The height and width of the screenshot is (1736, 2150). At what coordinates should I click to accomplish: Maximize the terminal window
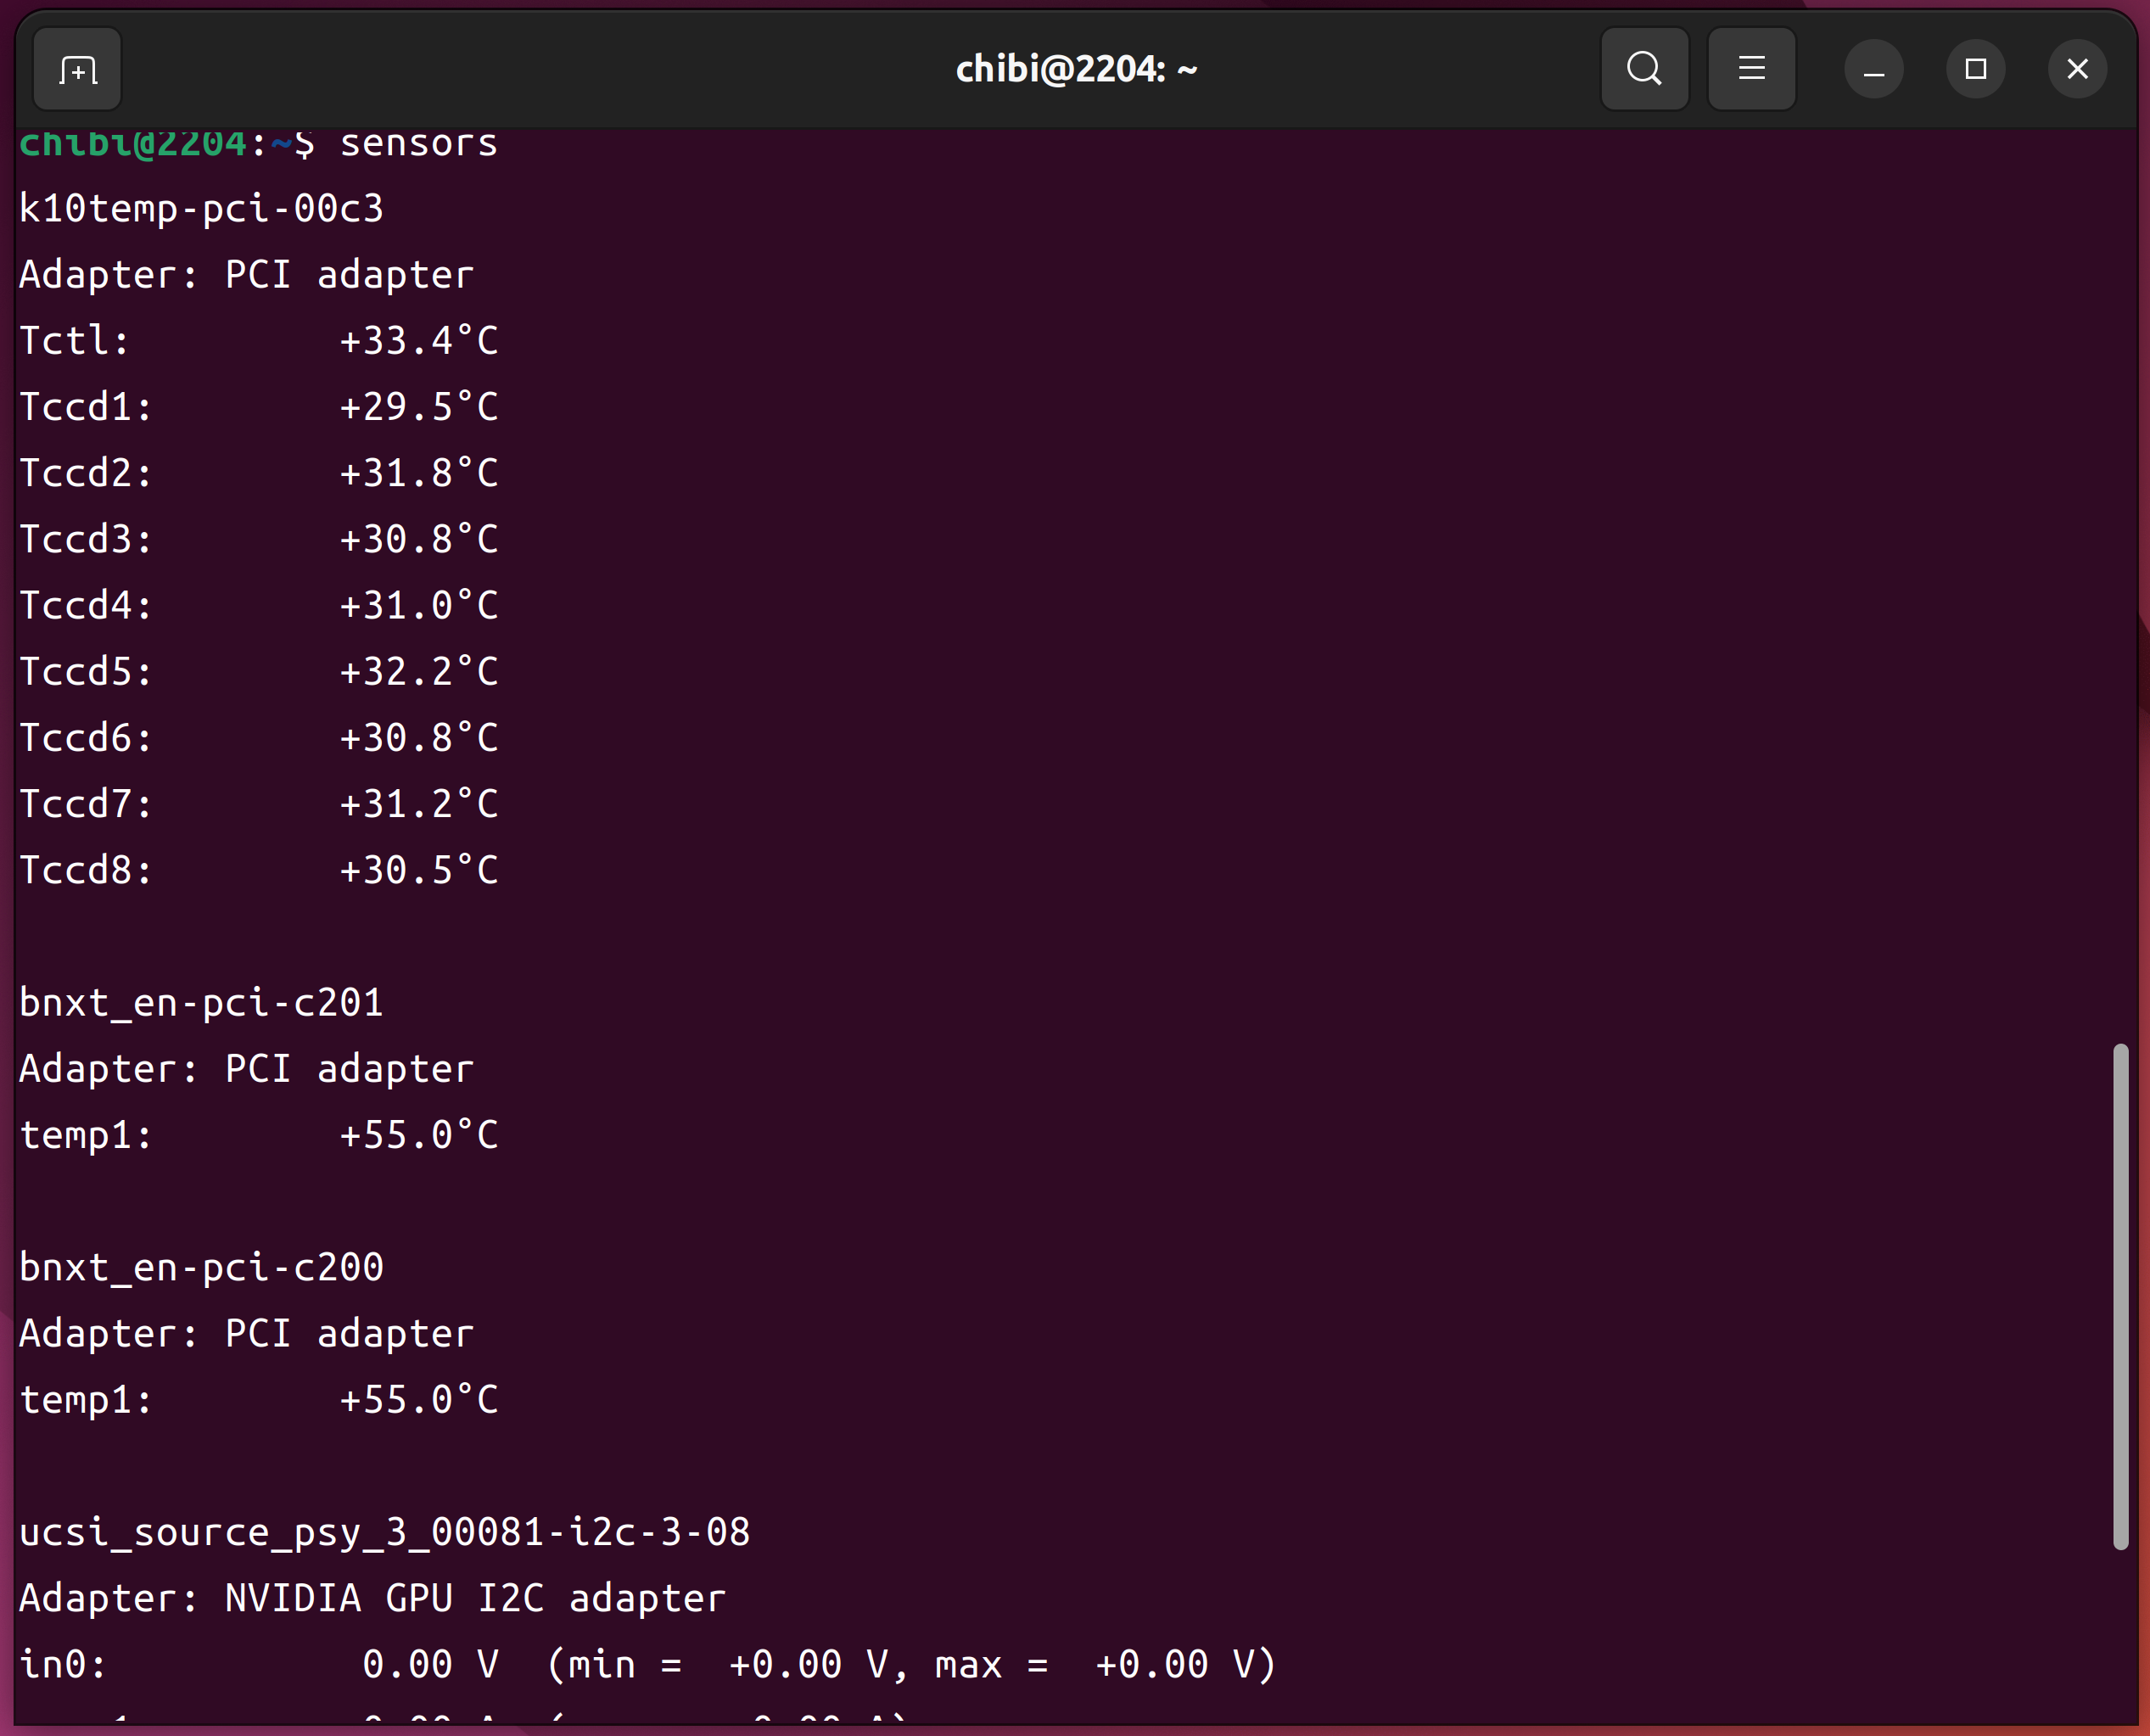(1975, 69)
